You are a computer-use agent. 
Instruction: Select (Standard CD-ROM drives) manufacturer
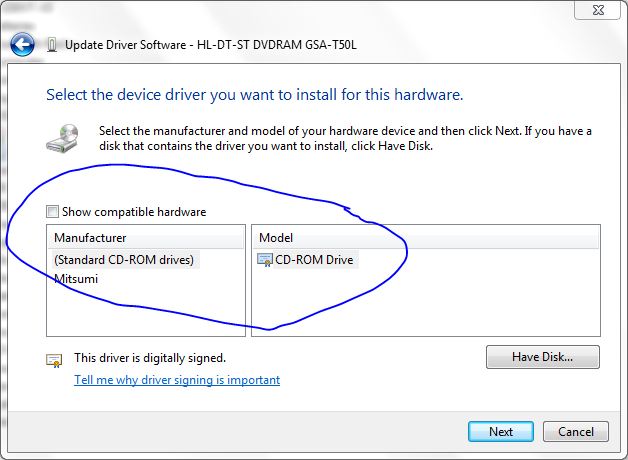click(124, 260)
